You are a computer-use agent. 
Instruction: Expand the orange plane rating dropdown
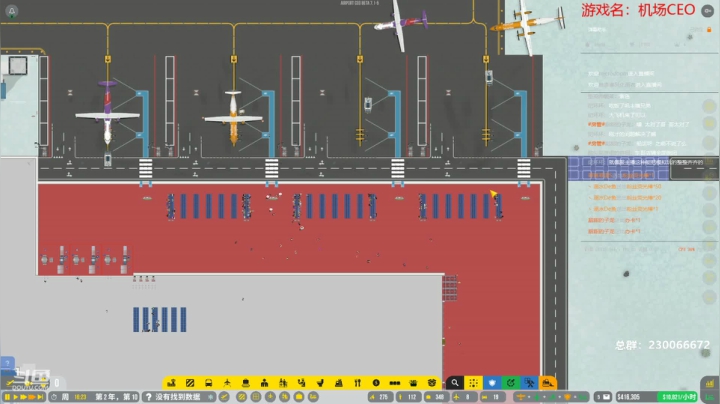pyautogui.click(x=523, y=397)
